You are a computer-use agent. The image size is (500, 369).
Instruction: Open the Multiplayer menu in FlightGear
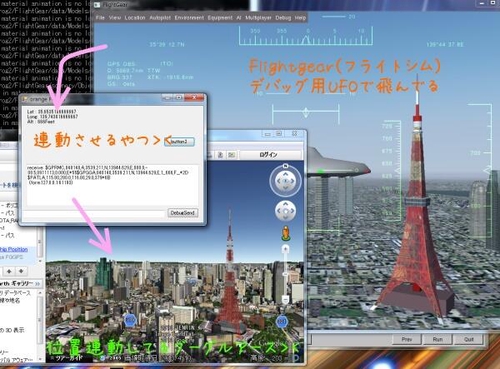[x=258, y=18]
